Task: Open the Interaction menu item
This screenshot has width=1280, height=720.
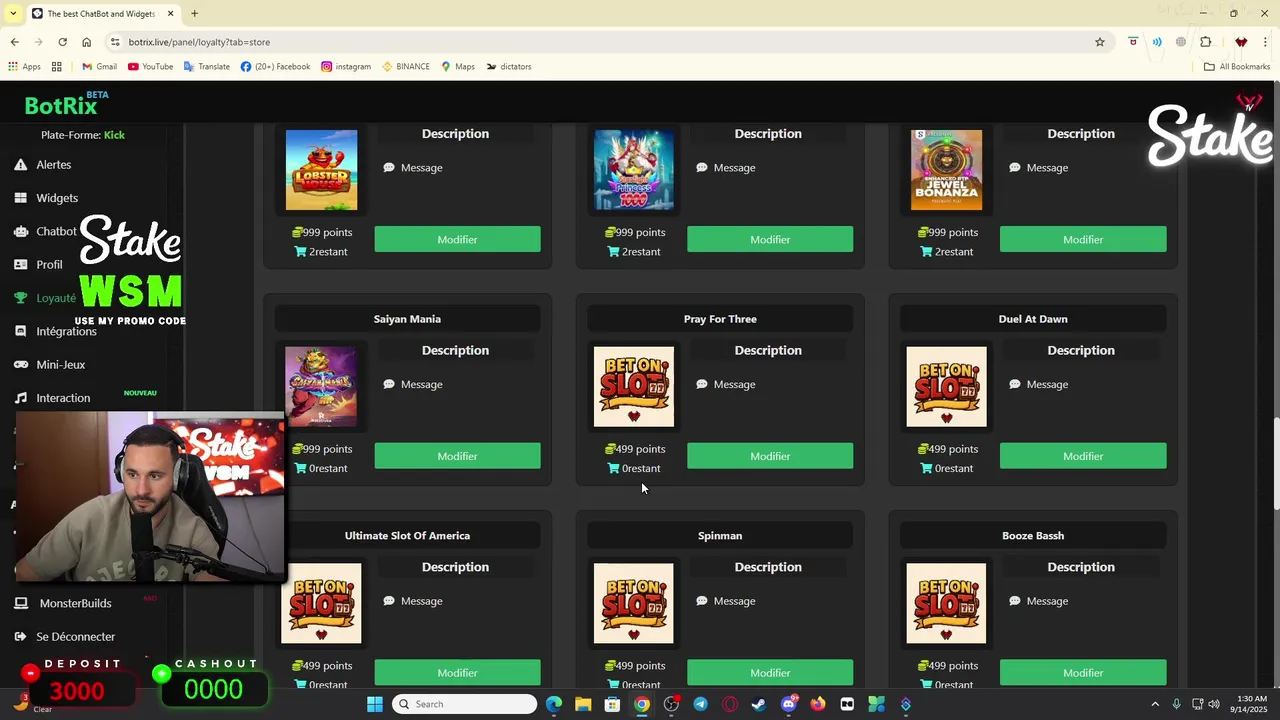Action: tap(63, 398)
